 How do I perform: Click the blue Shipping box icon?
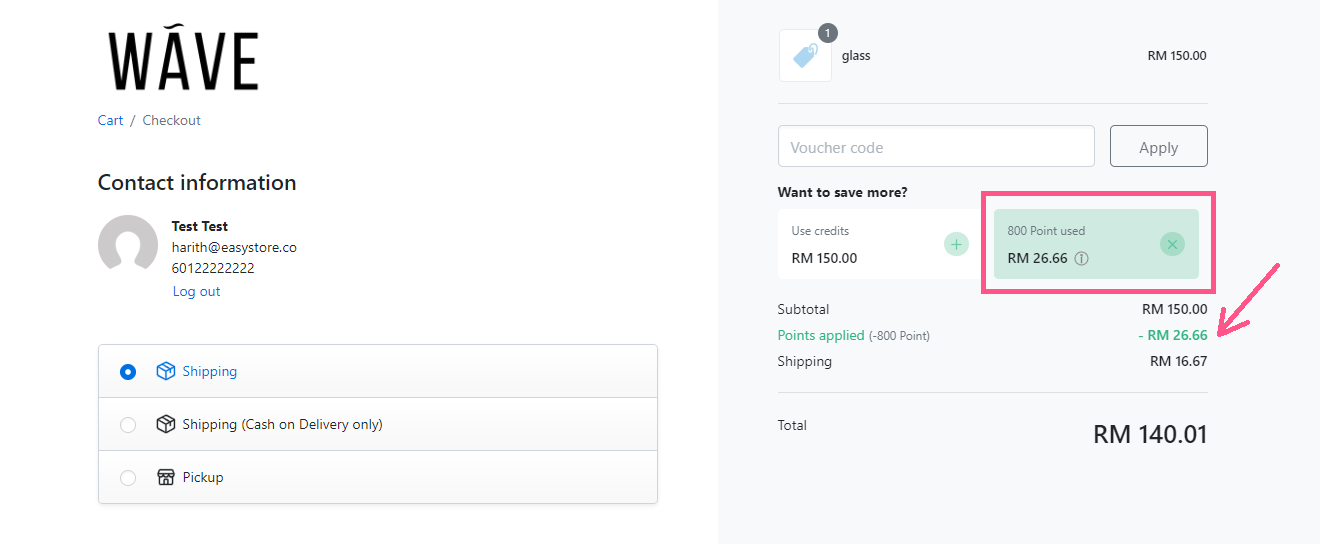click(x=166, y=371)
